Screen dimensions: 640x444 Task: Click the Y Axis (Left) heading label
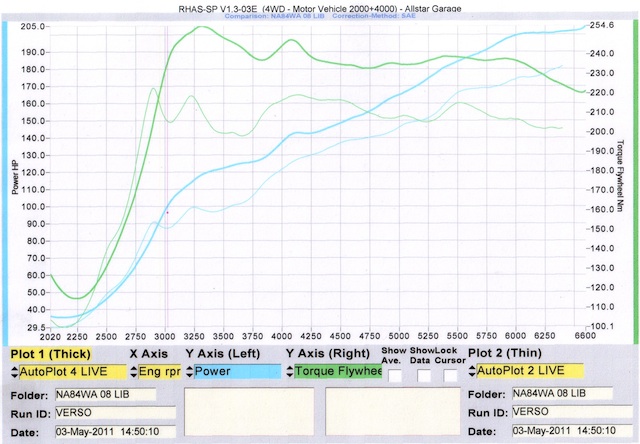click(222, 353)
